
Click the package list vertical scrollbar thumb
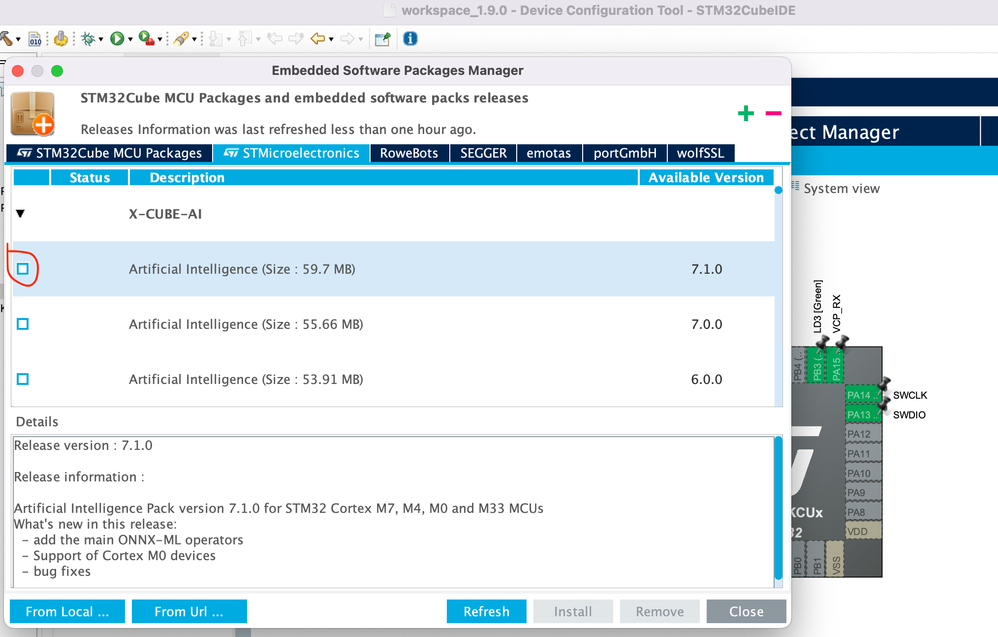[778, 190]
